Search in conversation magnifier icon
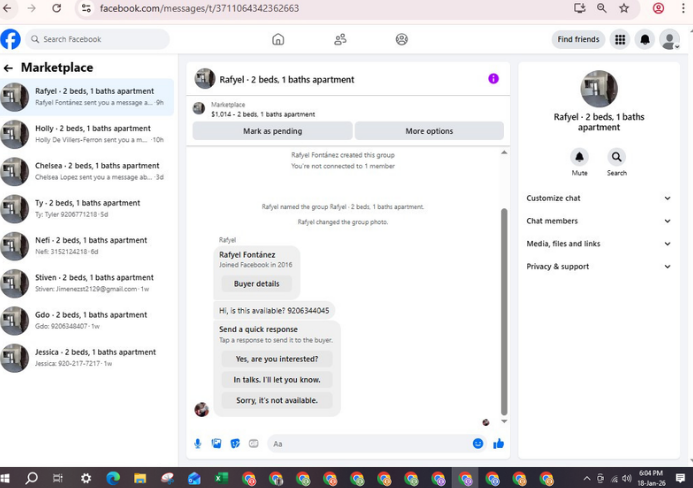693x488 pixels. 617,157
